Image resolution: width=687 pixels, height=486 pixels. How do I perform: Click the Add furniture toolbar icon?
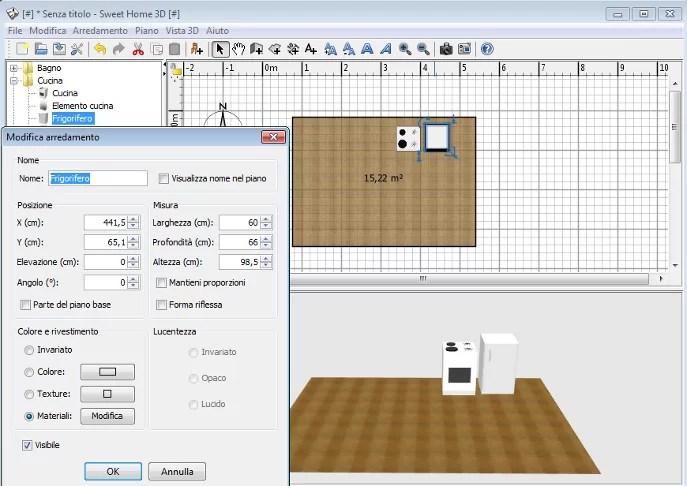click(x=196, y=49)
